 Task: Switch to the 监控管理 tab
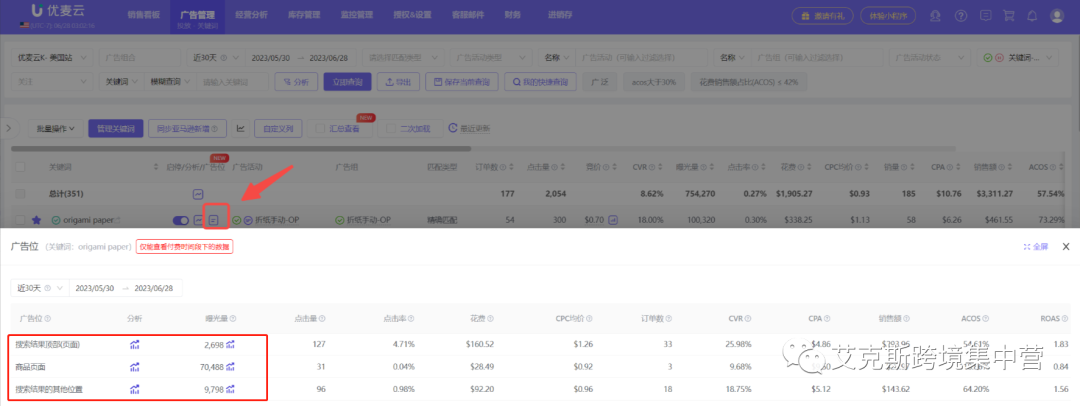pos(357,14)
